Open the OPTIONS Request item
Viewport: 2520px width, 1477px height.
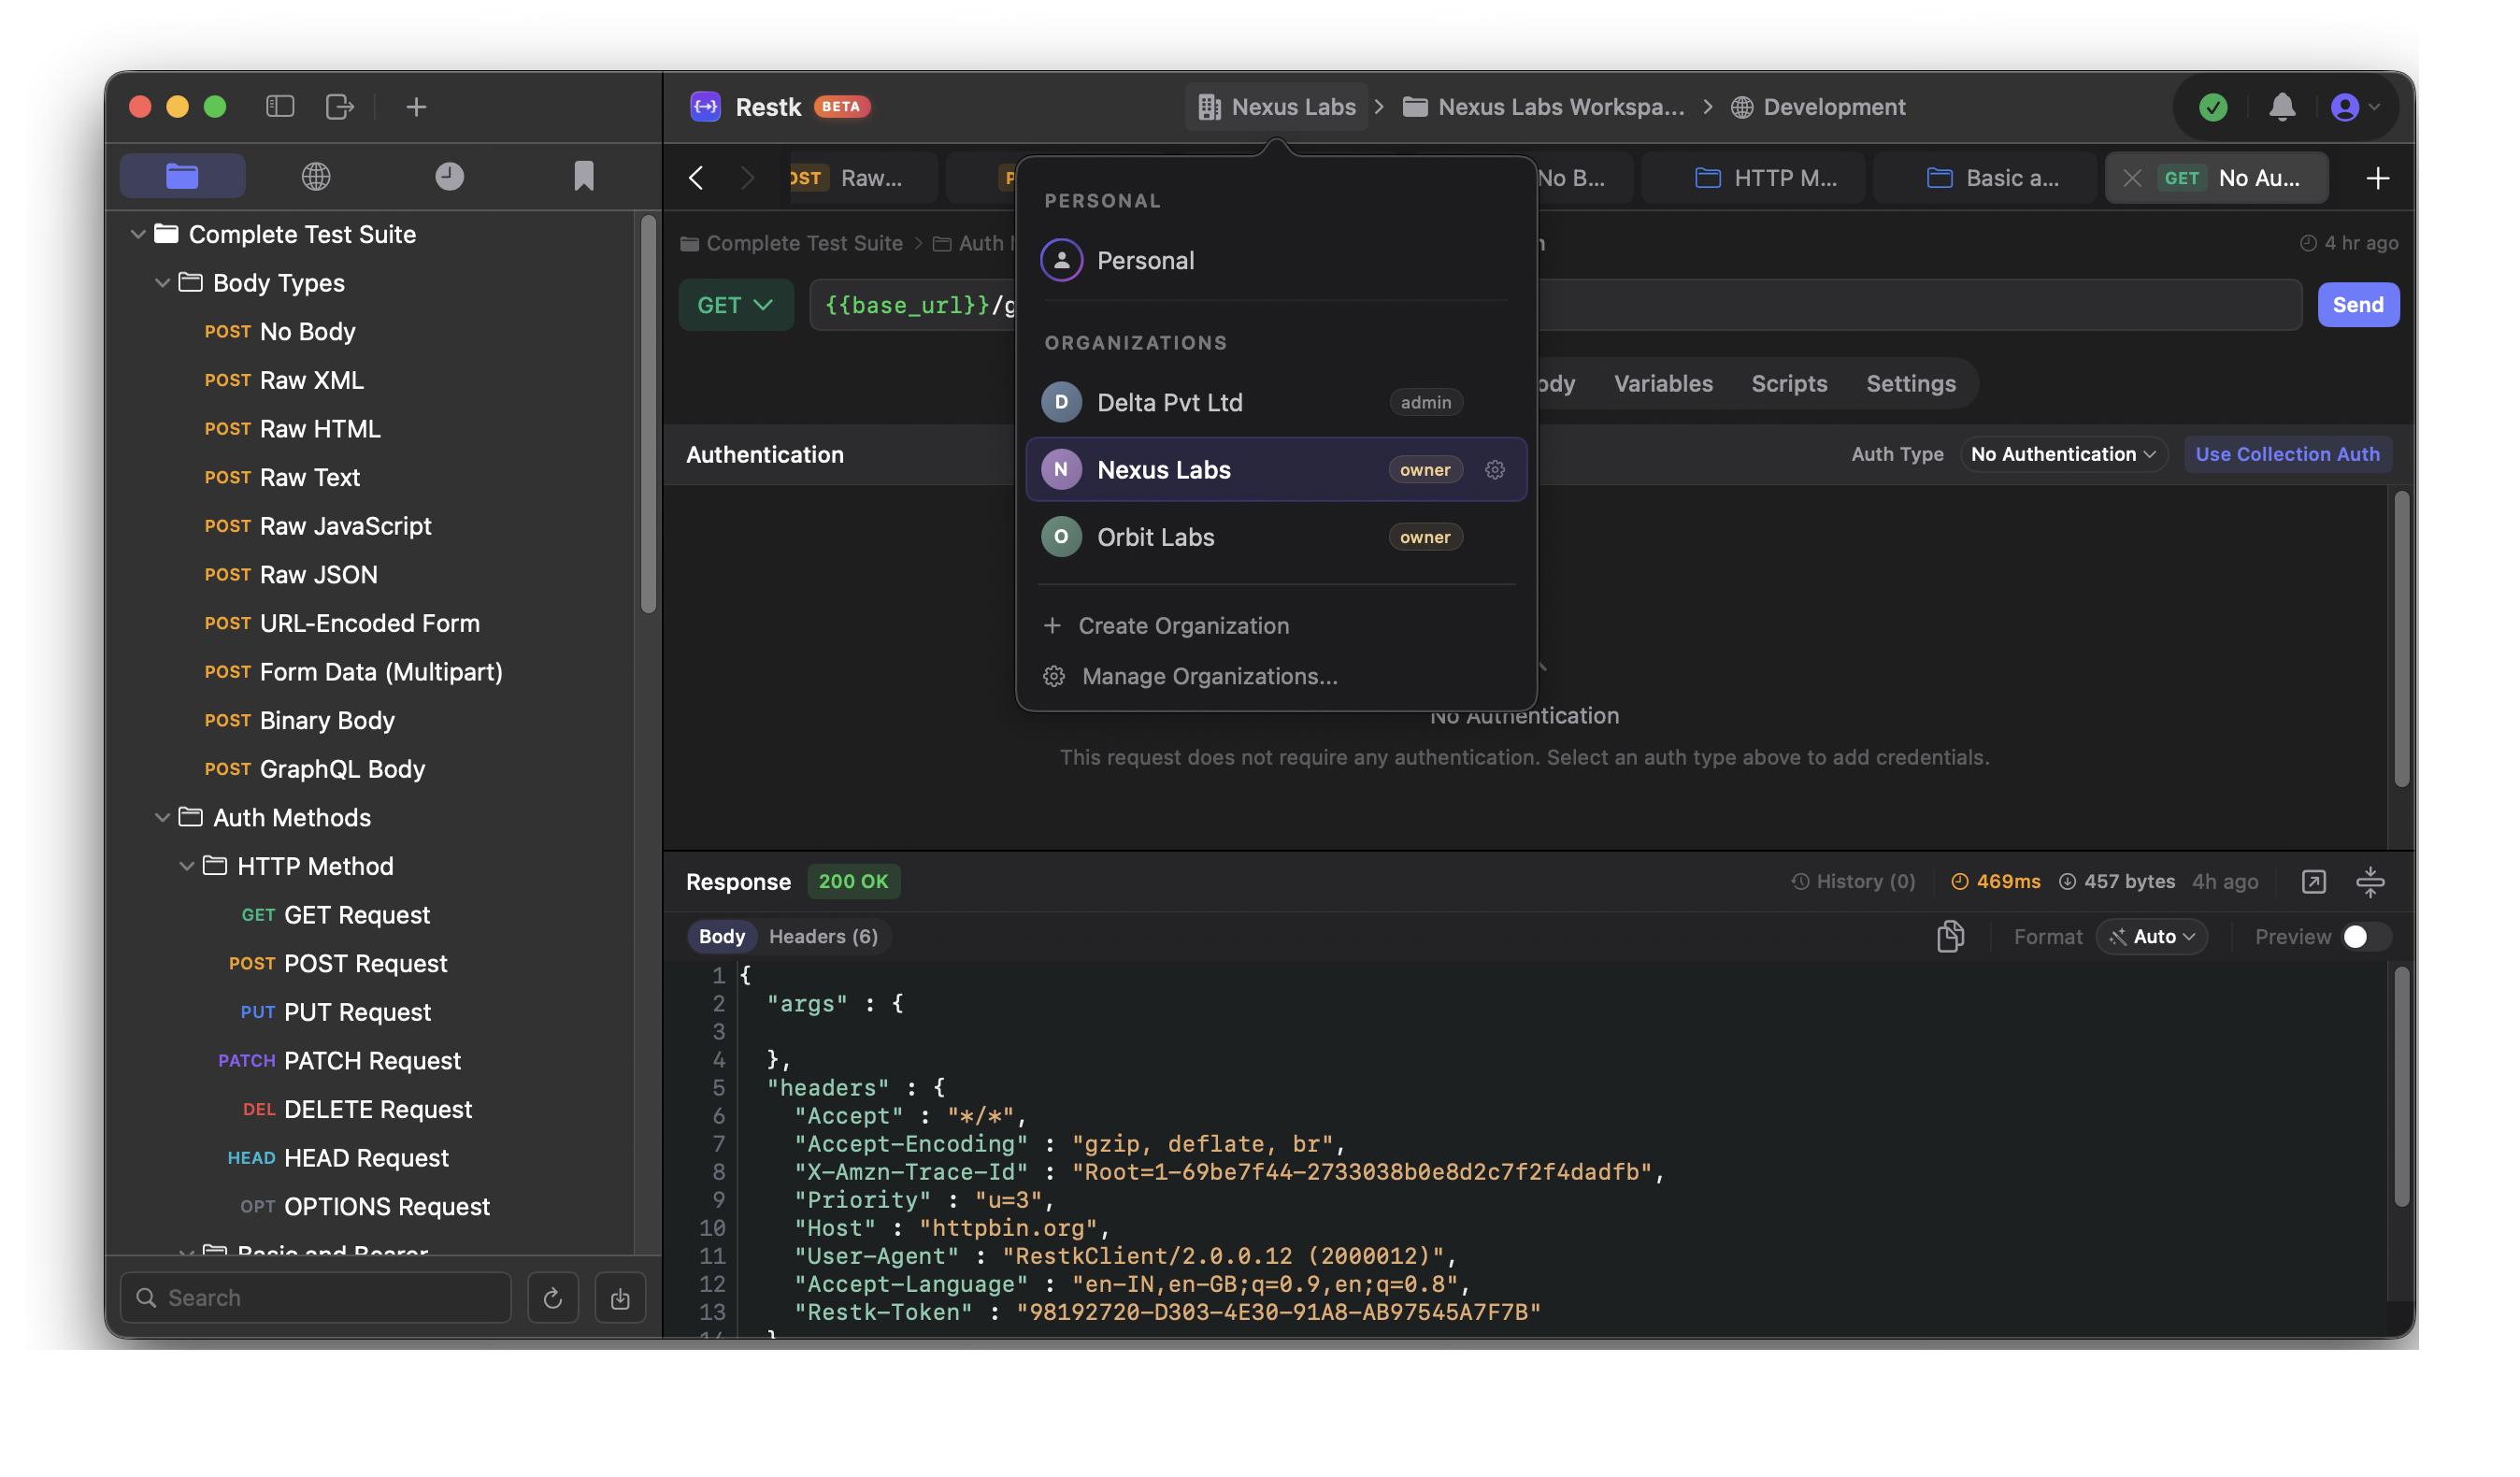click(364, 1206)
